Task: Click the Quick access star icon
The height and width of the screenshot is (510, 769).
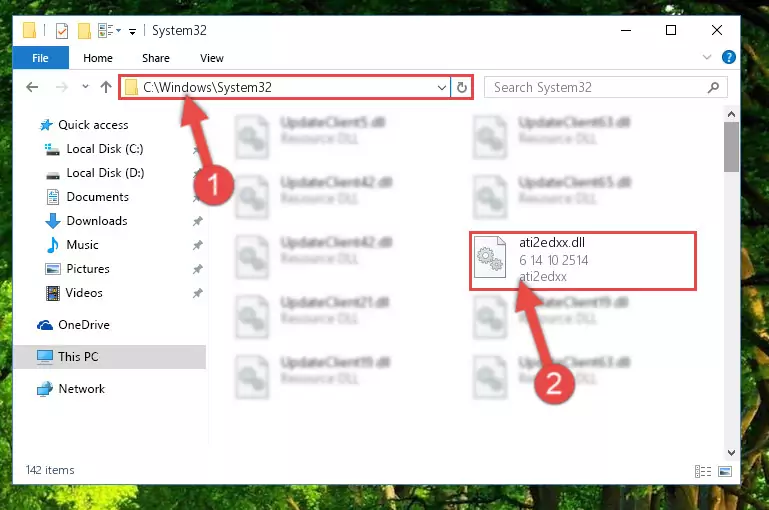Action: pos(46,125)
